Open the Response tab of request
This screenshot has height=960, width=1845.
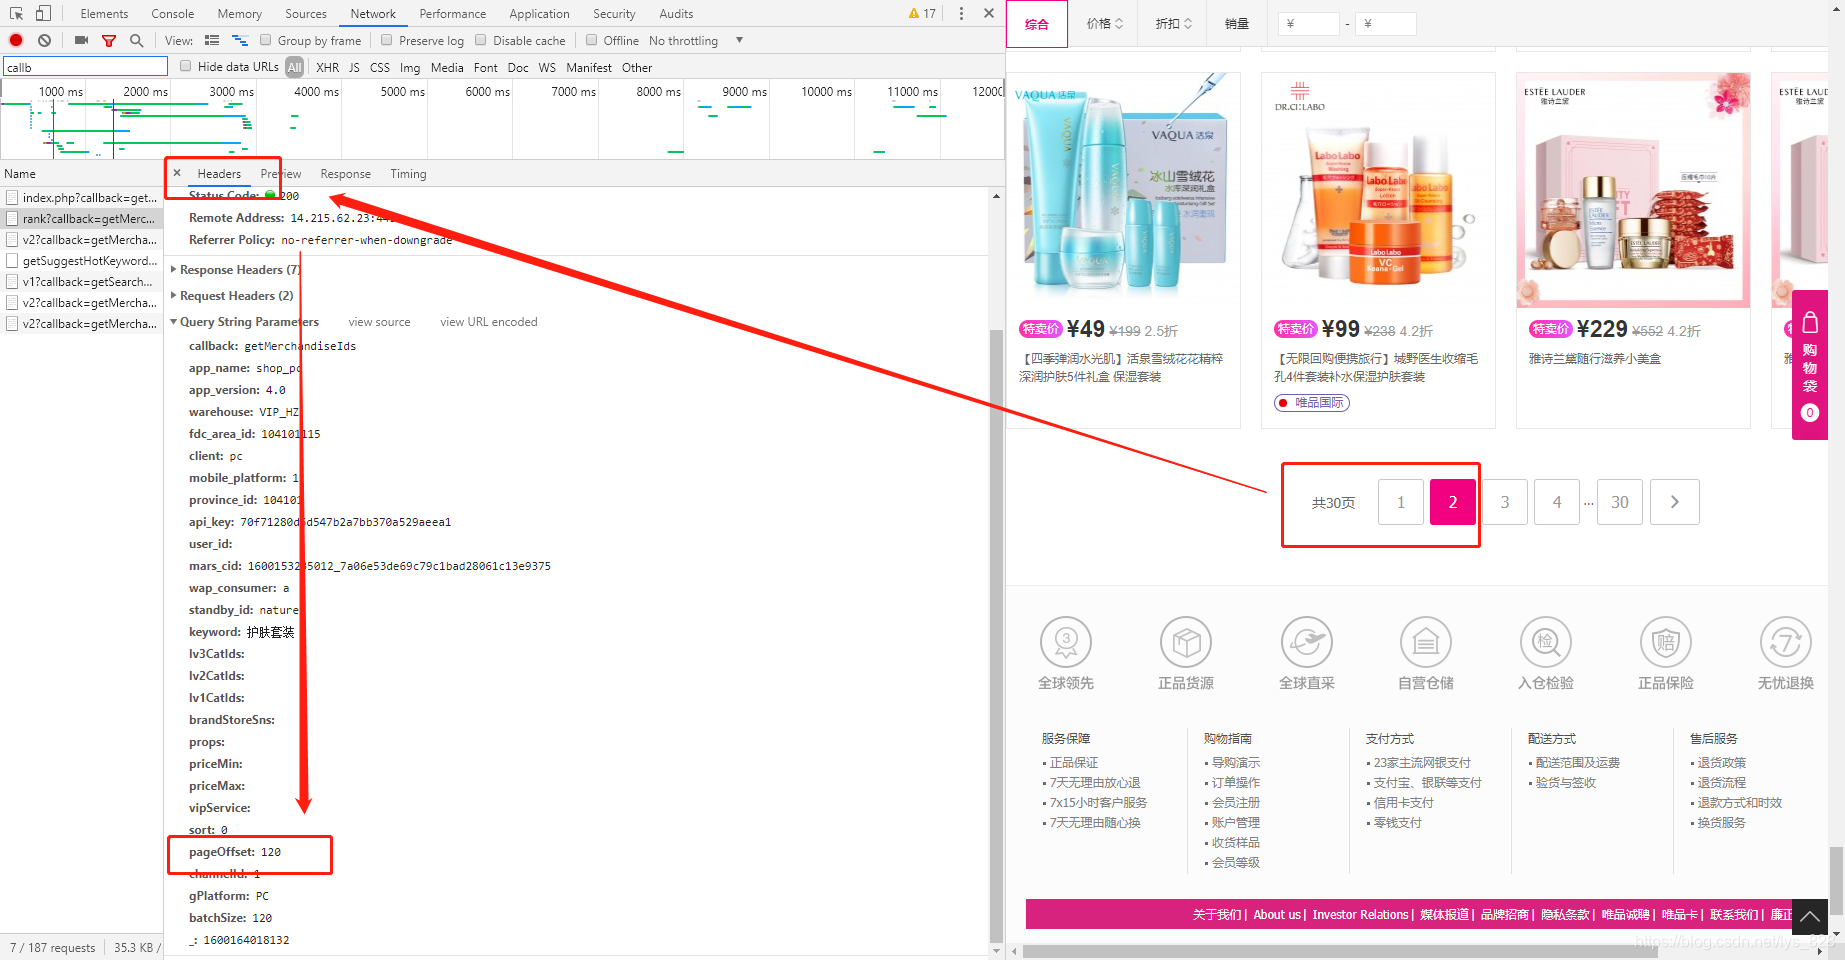pyautogui.click(x=345, y=174)
